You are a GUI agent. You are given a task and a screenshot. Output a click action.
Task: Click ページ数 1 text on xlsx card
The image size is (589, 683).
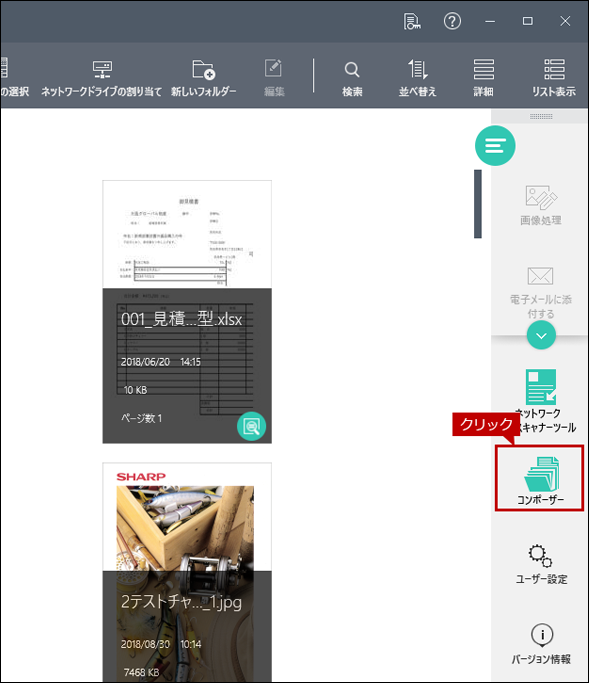point(141,419)
